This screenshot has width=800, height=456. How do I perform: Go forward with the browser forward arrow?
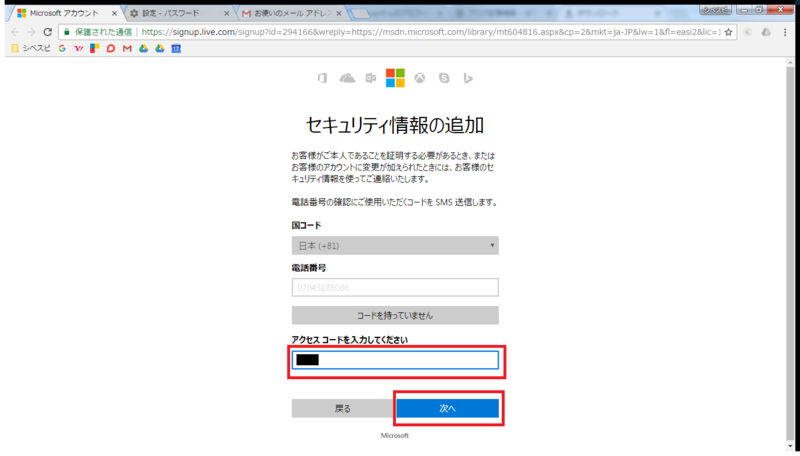(31, 32)
